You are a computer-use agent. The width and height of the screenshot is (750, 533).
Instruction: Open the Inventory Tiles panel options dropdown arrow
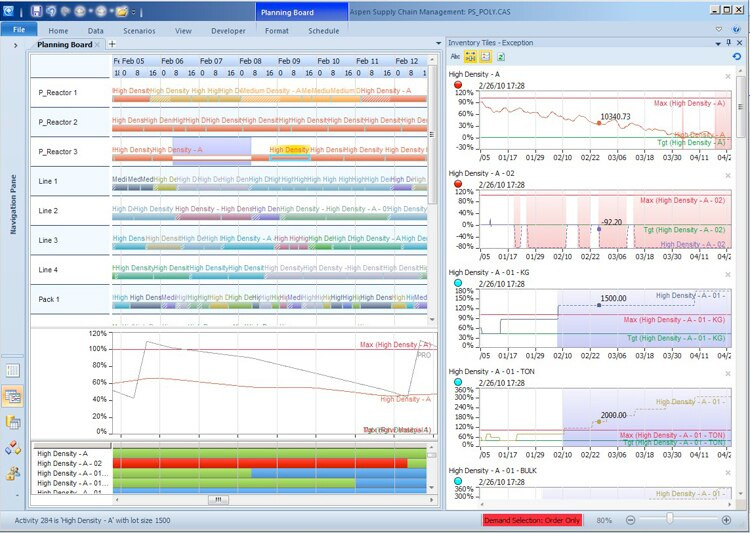(x=718, y=43)
